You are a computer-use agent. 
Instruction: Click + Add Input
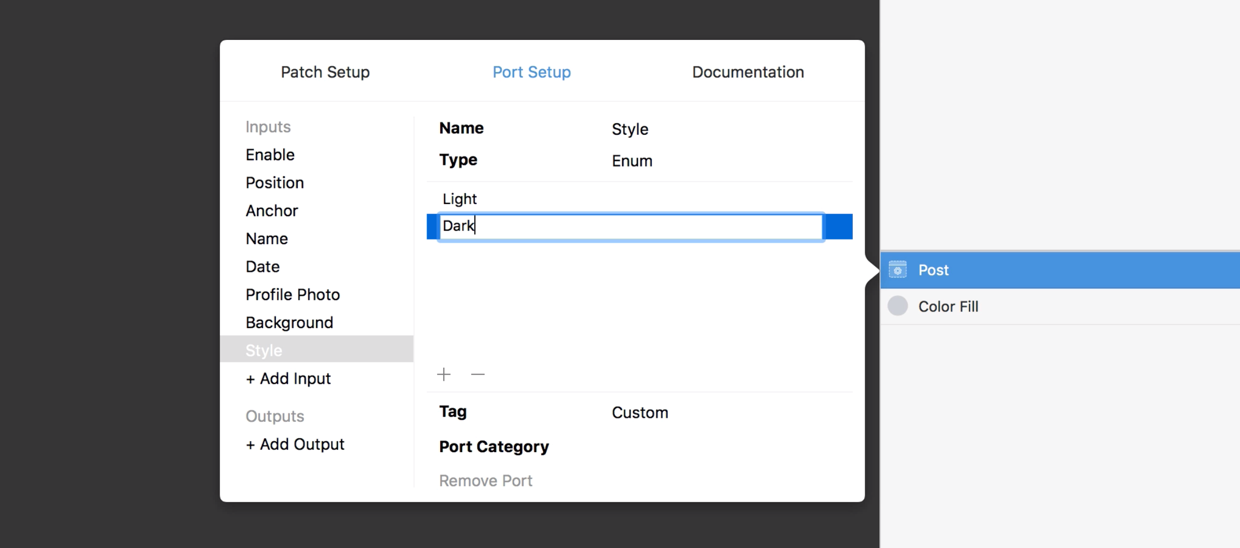[x=288, y=379]
